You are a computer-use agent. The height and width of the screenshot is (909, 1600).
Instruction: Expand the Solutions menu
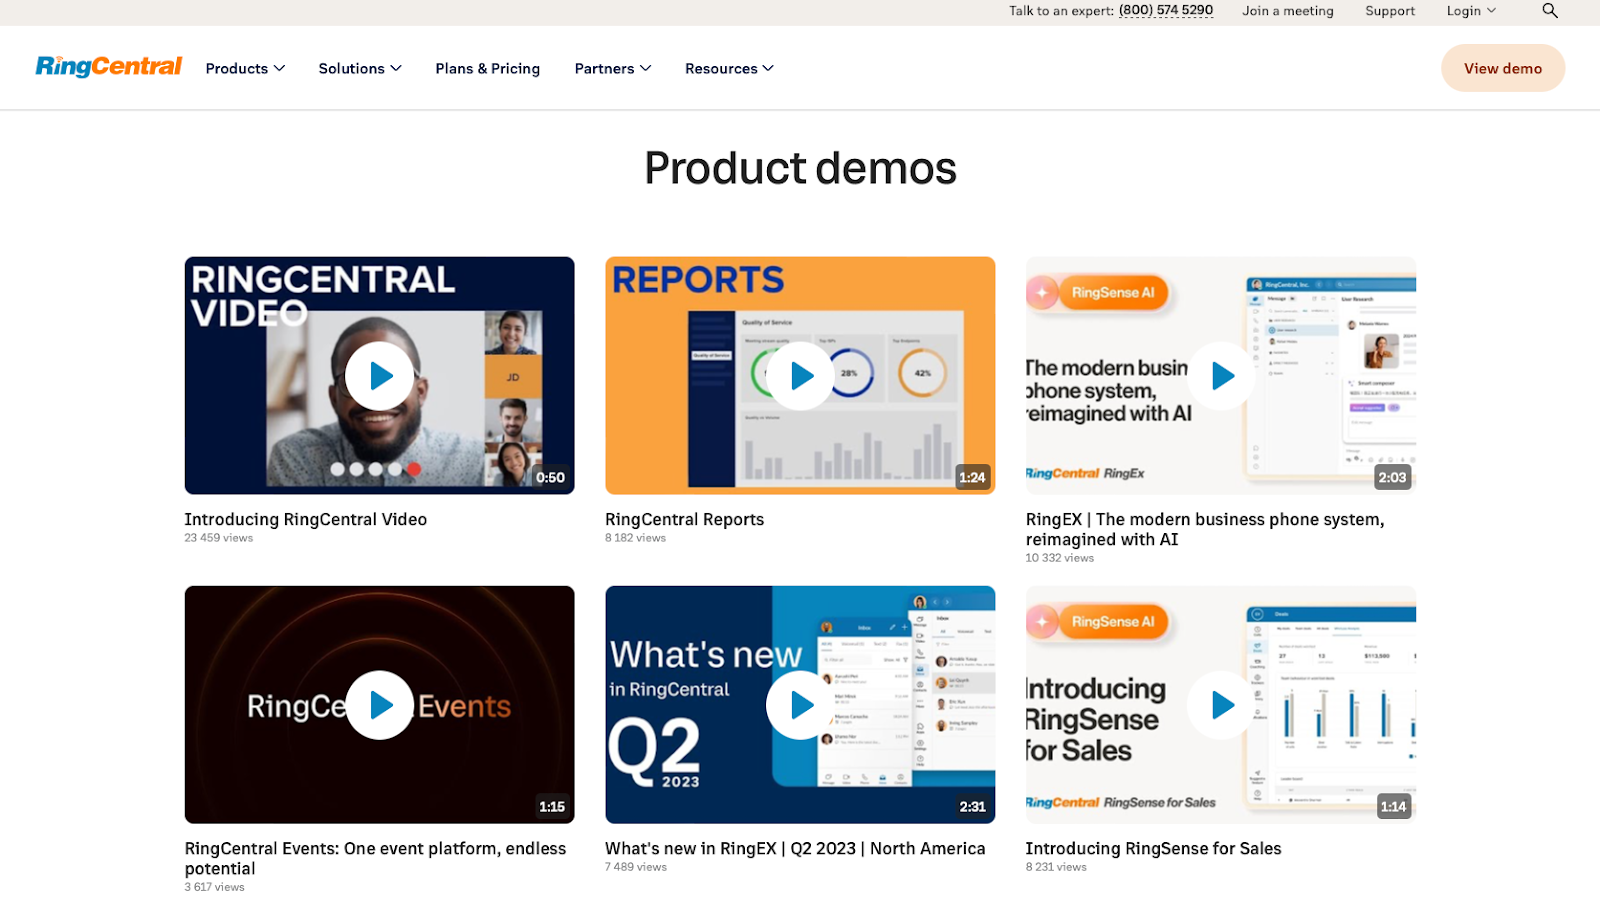coord(360,68)
